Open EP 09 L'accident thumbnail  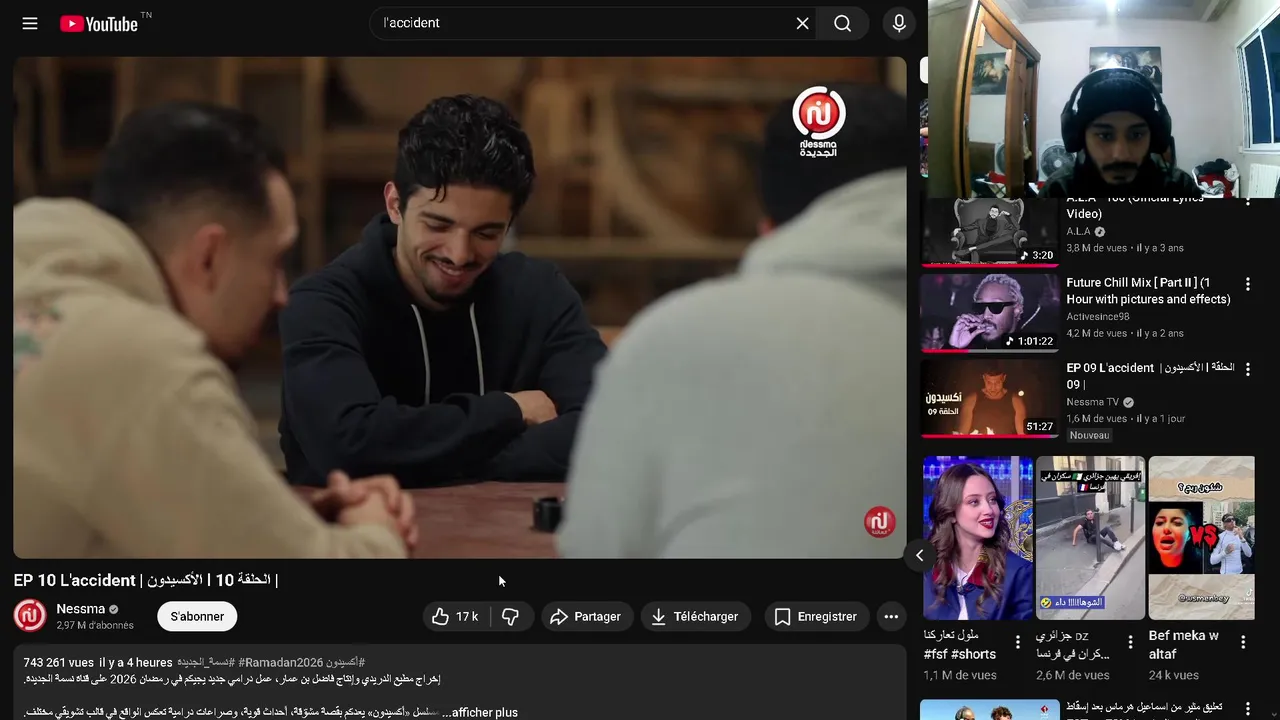(989, 399)
